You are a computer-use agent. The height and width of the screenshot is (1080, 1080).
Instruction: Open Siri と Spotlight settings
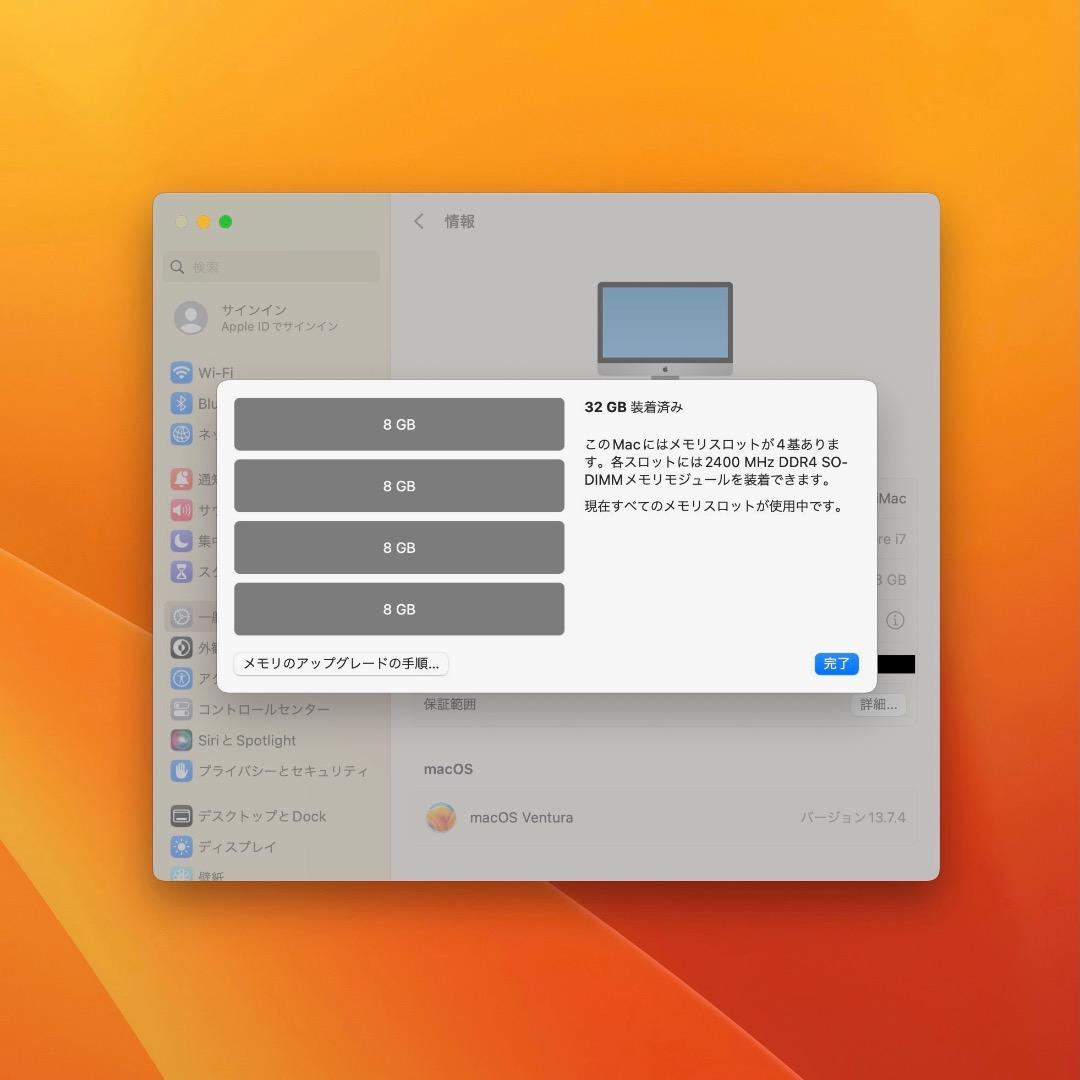(x=246, y=740)
